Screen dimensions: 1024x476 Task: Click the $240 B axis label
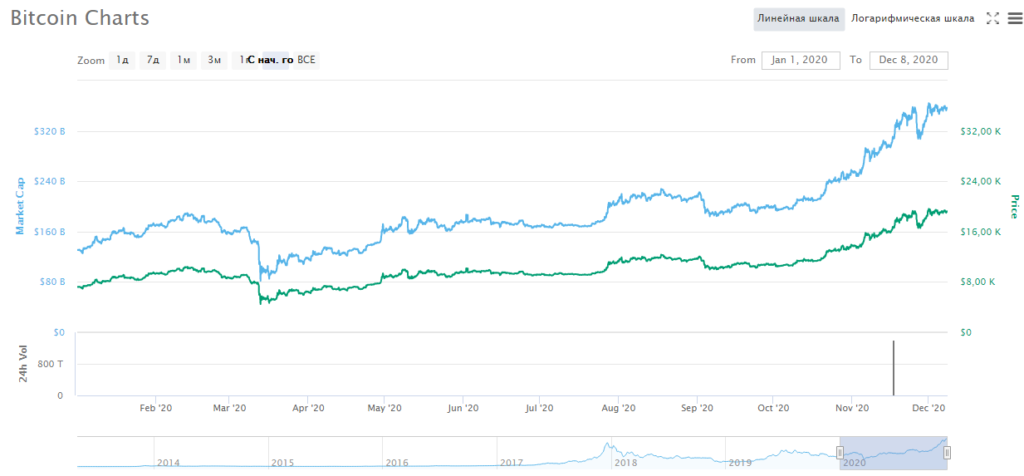[50, 182]
